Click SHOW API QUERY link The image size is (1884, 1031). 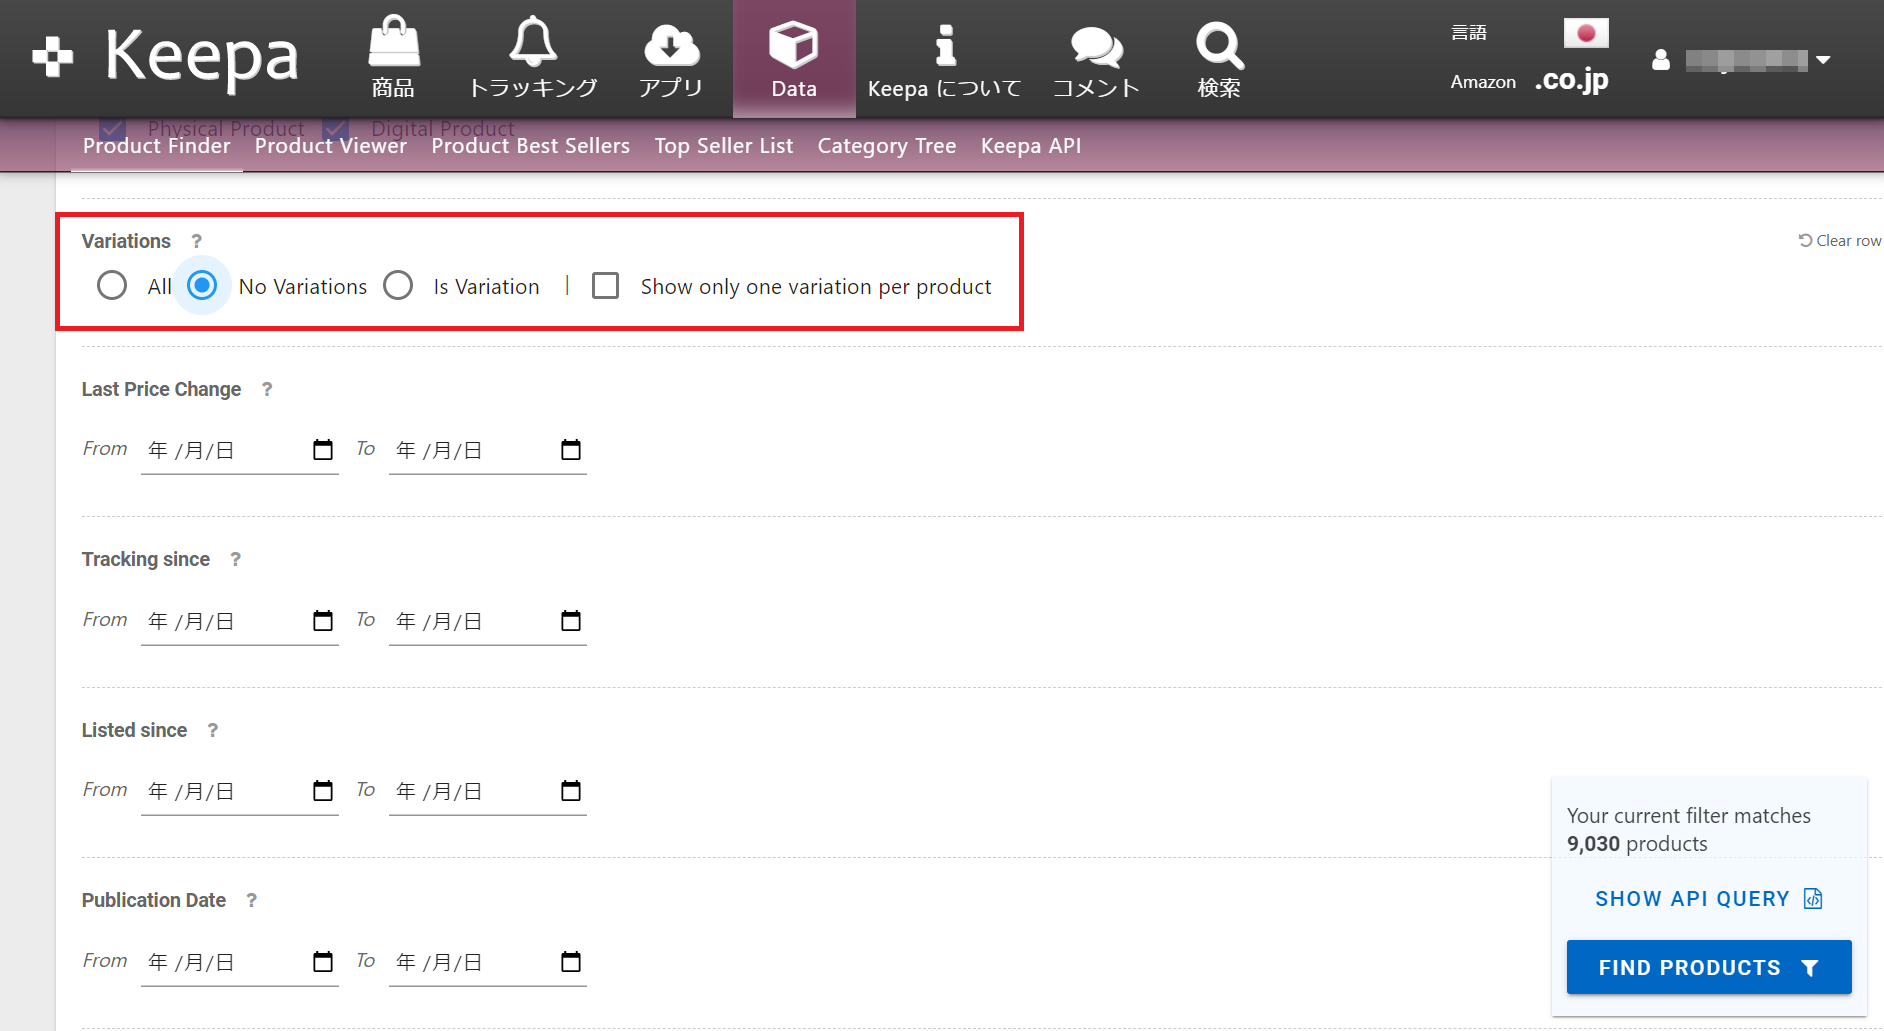tap(1709, 899)
